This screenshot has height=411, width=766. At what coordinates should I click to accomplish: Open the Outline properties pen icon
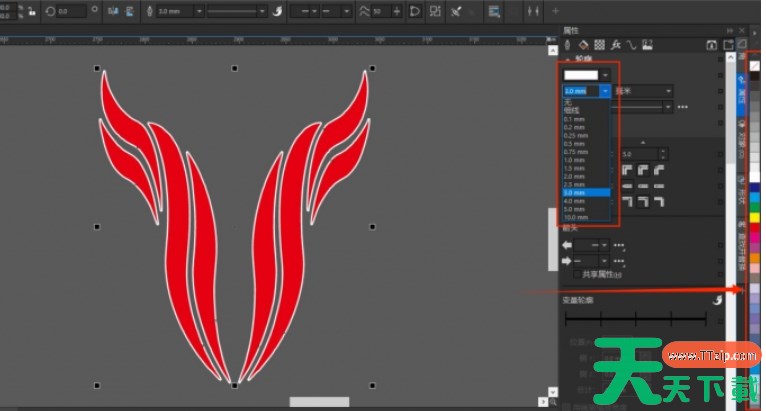pos(568,45)
